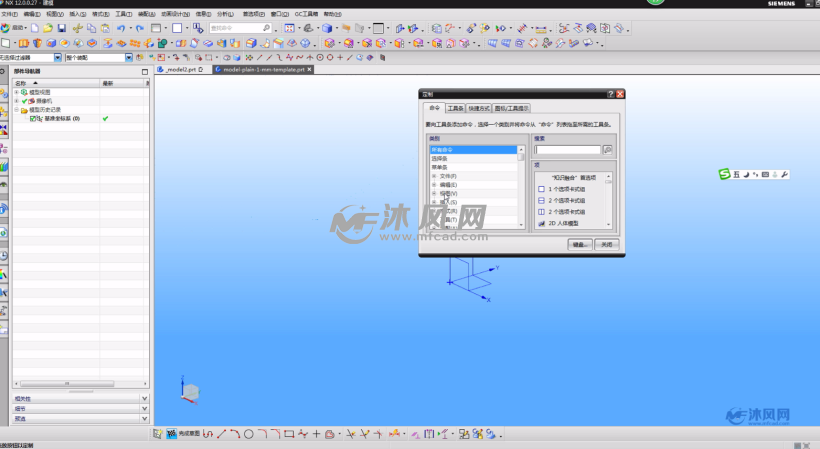Open the 插入(S) menu
Image resolution: width=820 pixels, height=449 pixels.
pos(77,14)
